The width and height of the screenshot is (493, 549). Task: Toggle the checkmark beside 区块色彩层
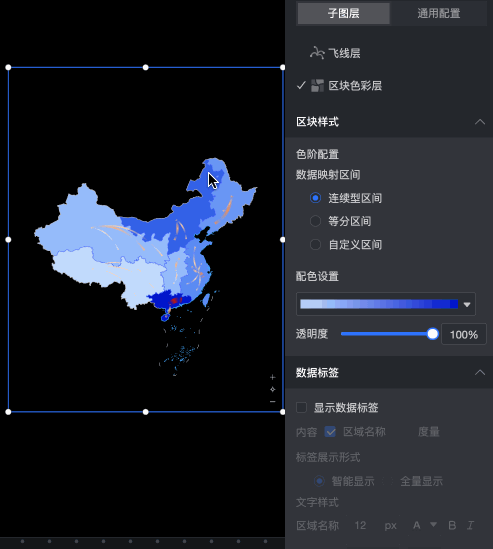(301, 85)
